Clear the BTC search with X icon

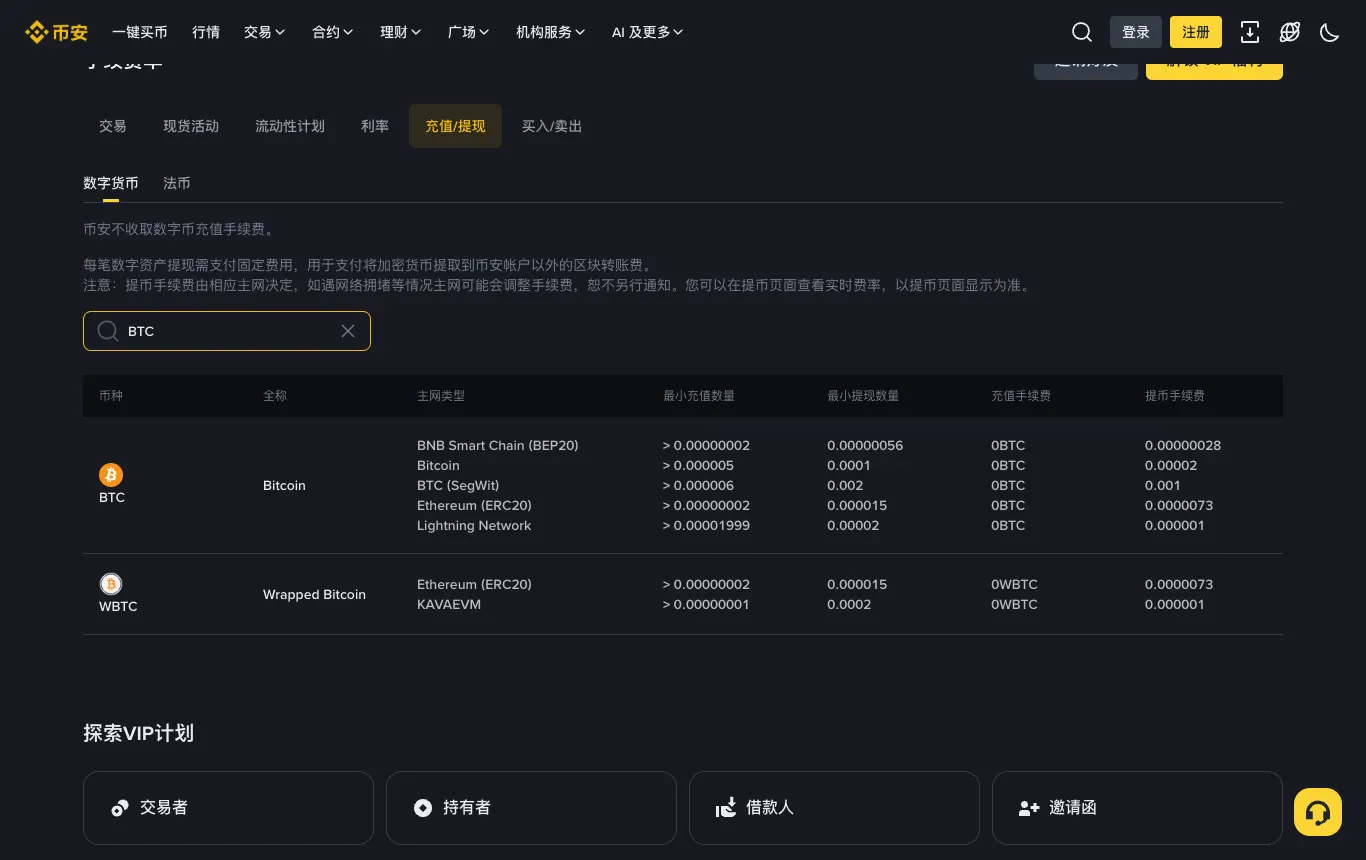tap(348, 331)
